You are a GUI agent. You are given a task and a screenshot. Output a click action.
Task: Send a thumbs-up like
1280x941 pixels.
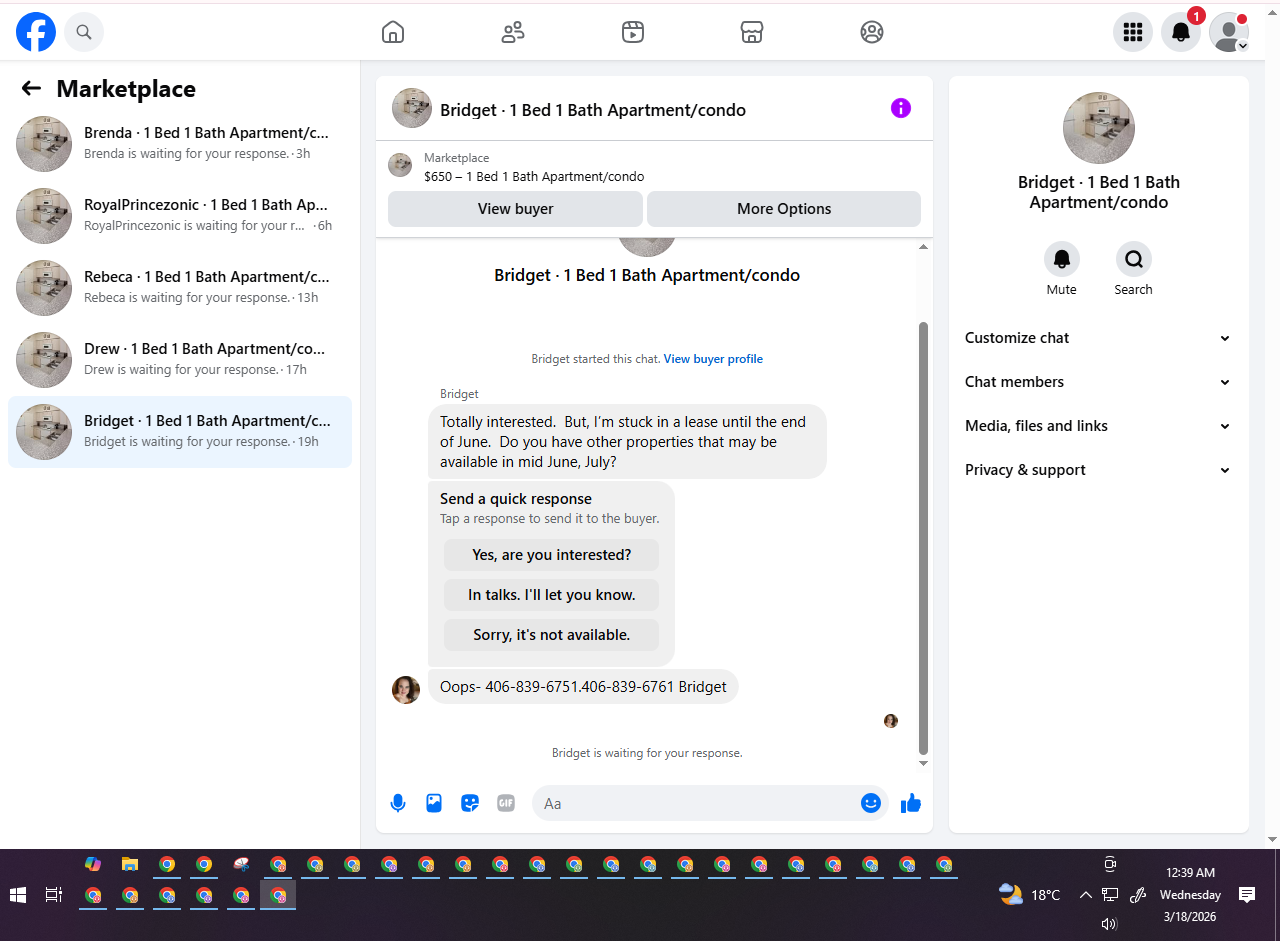(911, 803)
